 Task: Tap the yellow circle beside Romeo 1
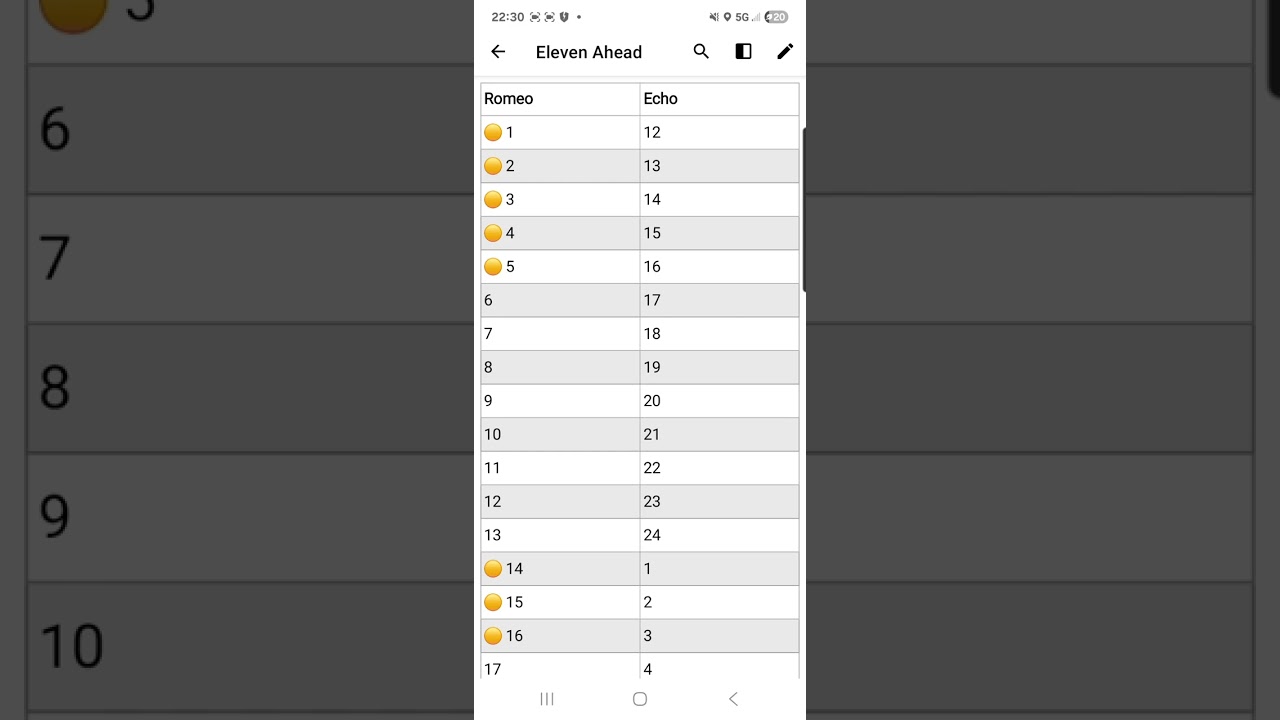(493, 132)
